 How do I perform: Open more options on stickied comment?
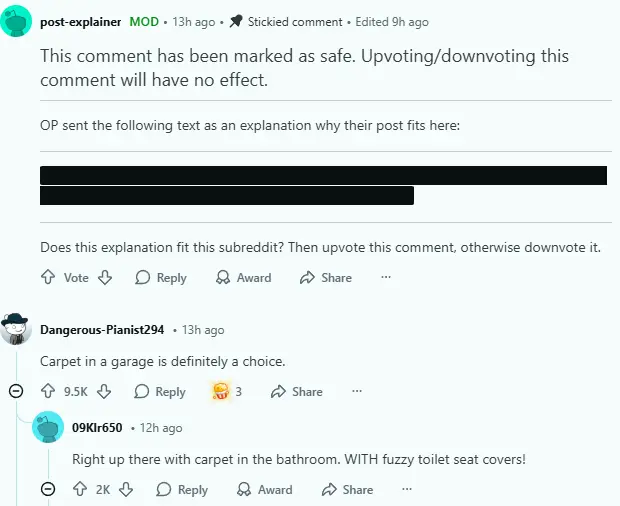click(x=386, y=278)
